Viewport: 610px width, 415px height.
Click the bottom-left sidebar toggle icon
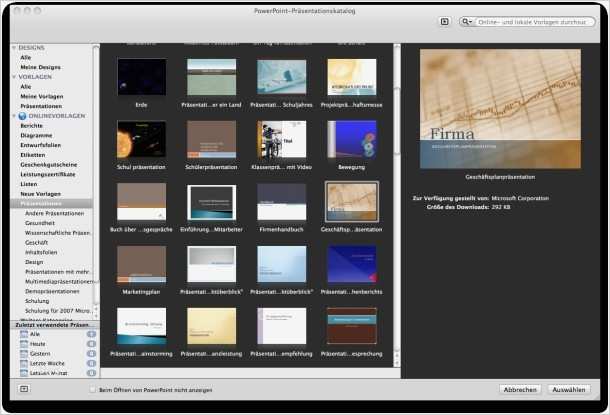(24, 388)
